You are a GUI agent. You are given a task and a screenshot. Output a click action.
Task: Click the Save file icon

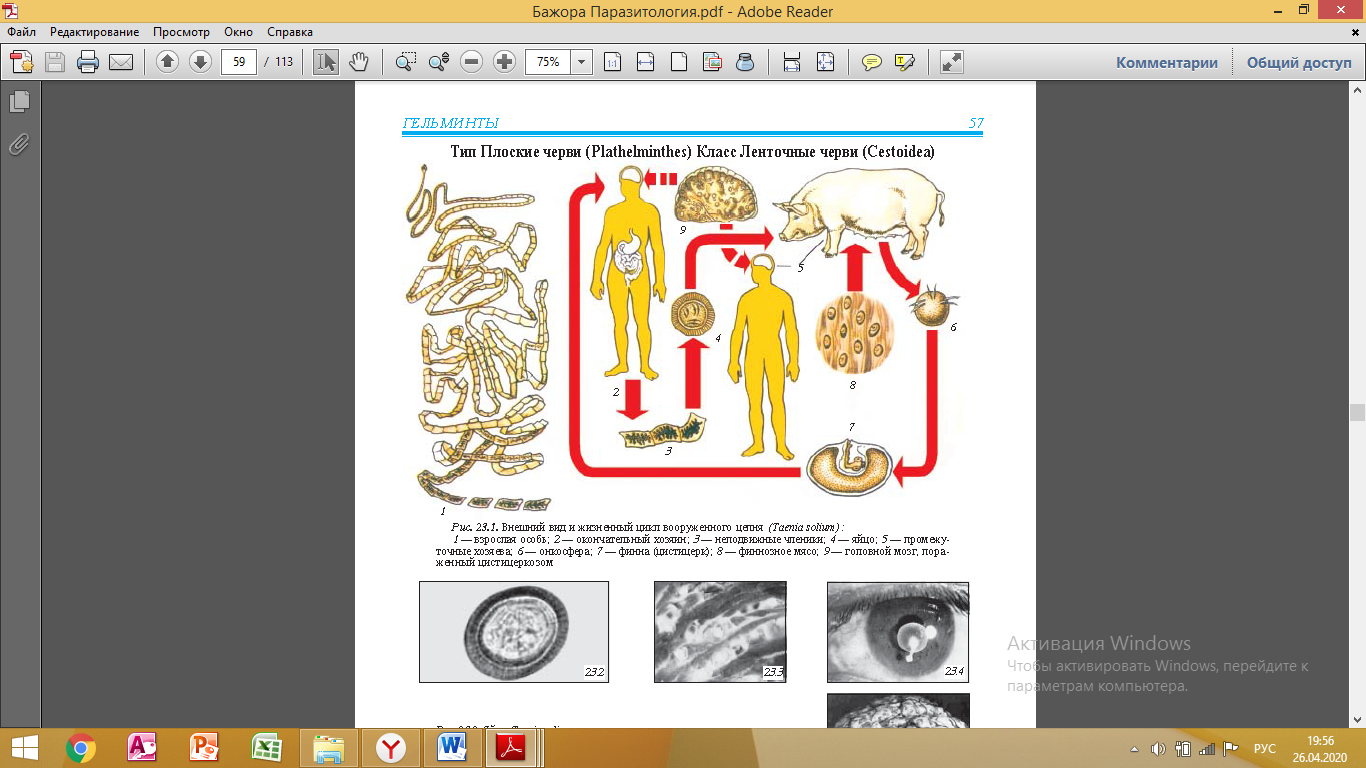(54, 62)
